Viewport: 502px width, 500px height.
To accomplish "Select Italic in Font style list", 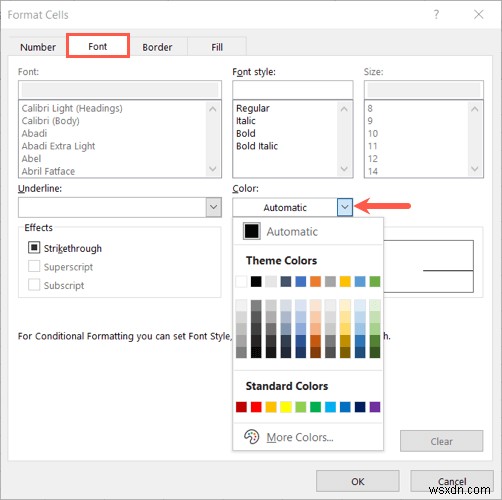I will (x=246, y=121).
